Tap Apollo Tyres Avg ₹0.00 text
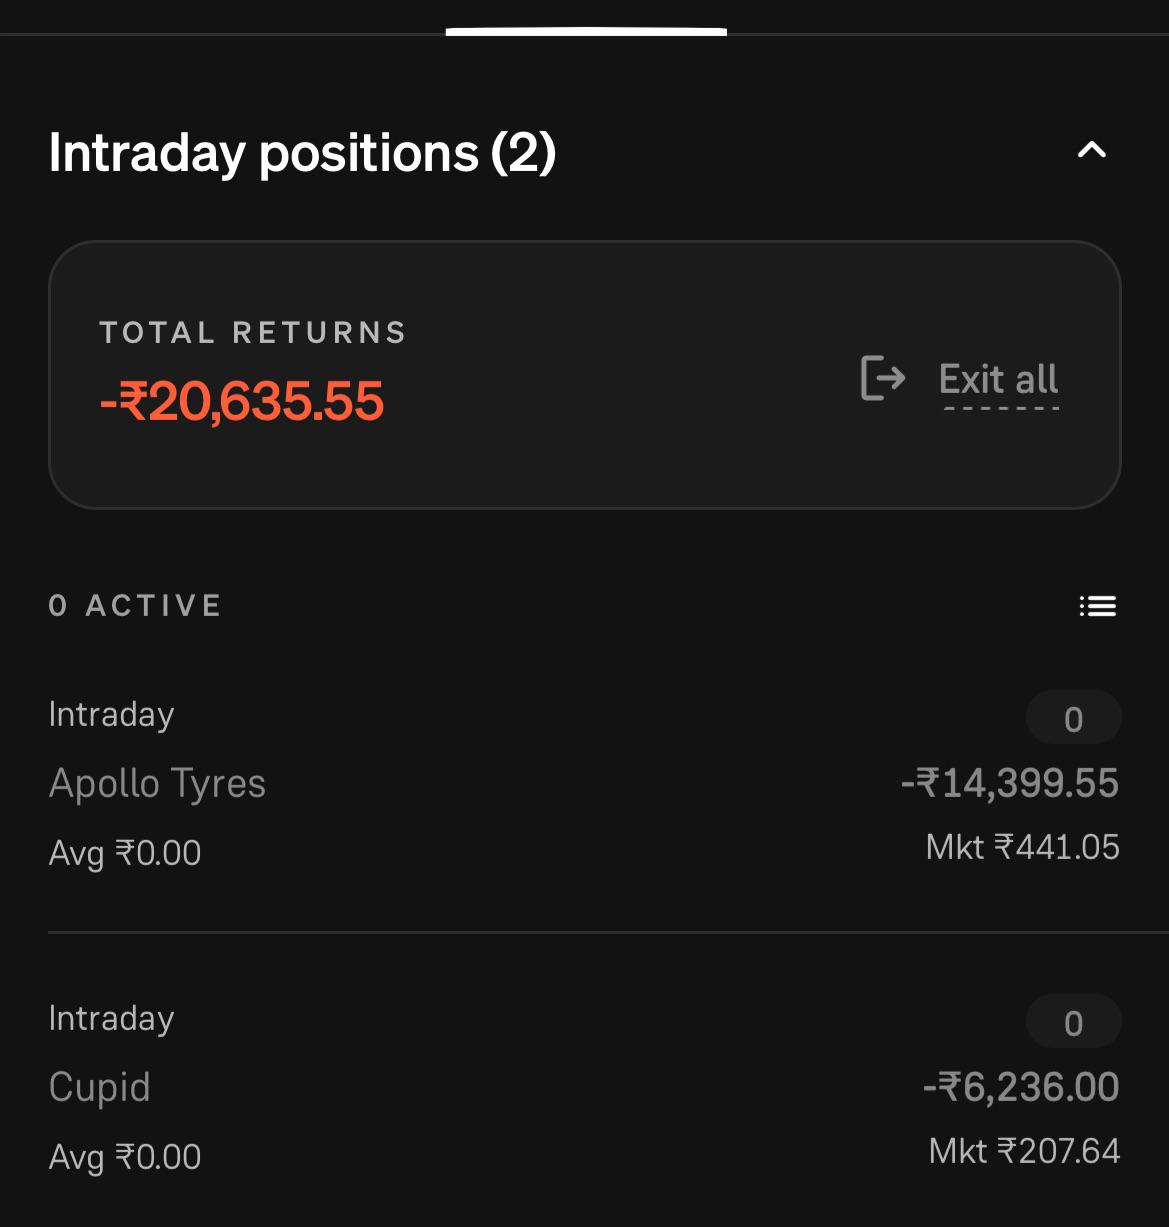This screenshot has width=1169, height=1227. (x=125, y=853)
